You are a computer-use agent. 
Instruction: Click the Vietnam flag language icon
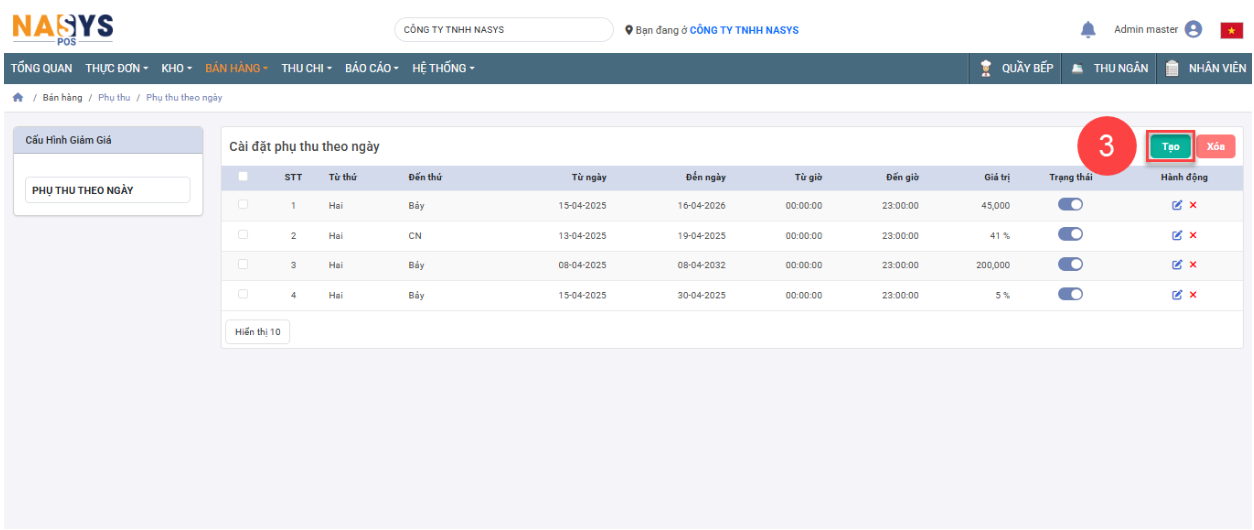click(x=1231, y=30)
